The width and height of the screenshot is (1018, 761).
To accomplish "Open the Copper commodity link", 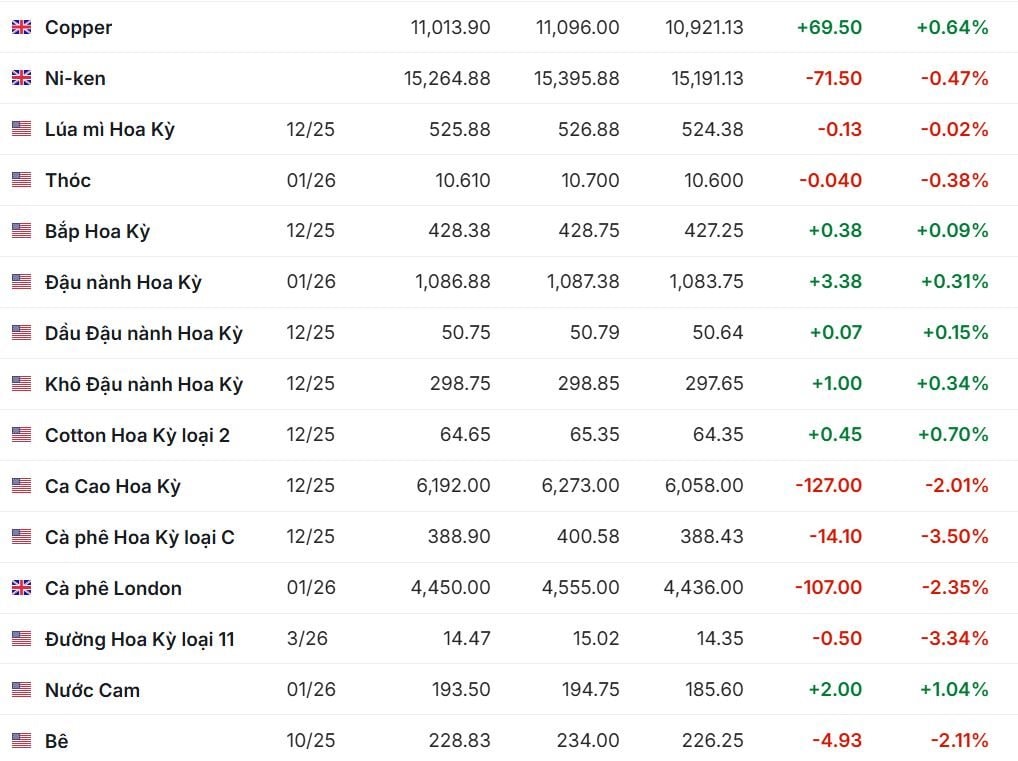I will coord(78,28).
